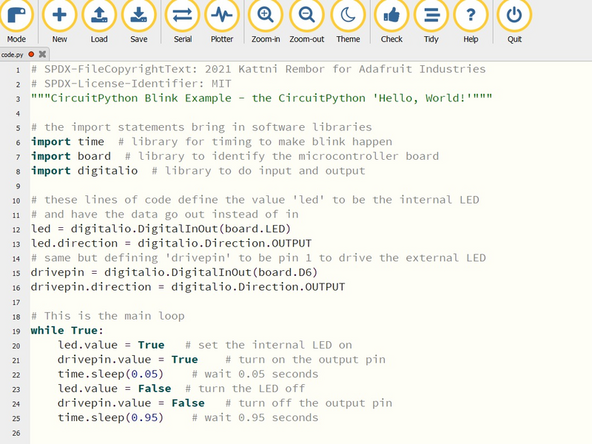Click empty line 26 in editor

coord(310,432)
